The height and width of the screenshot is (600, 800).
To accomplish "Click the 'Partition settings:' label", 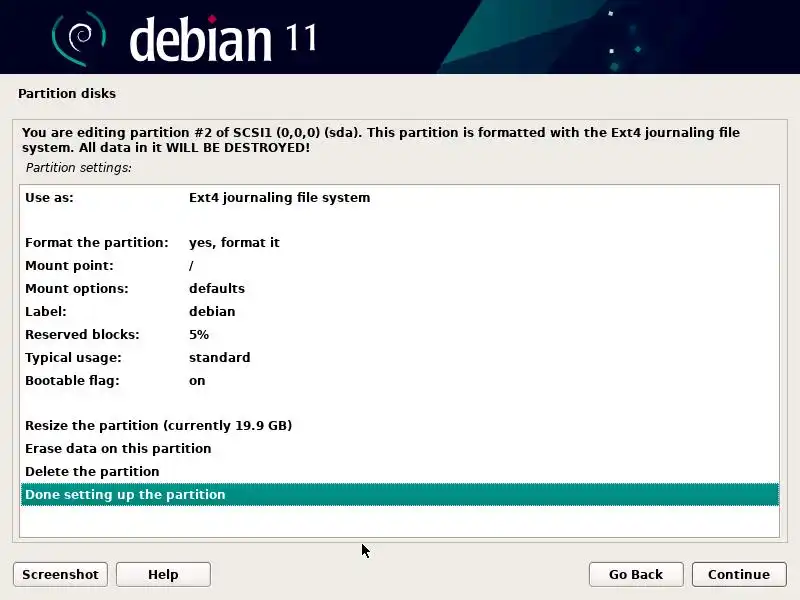I will pyautogui.click(x=79, y=168).
